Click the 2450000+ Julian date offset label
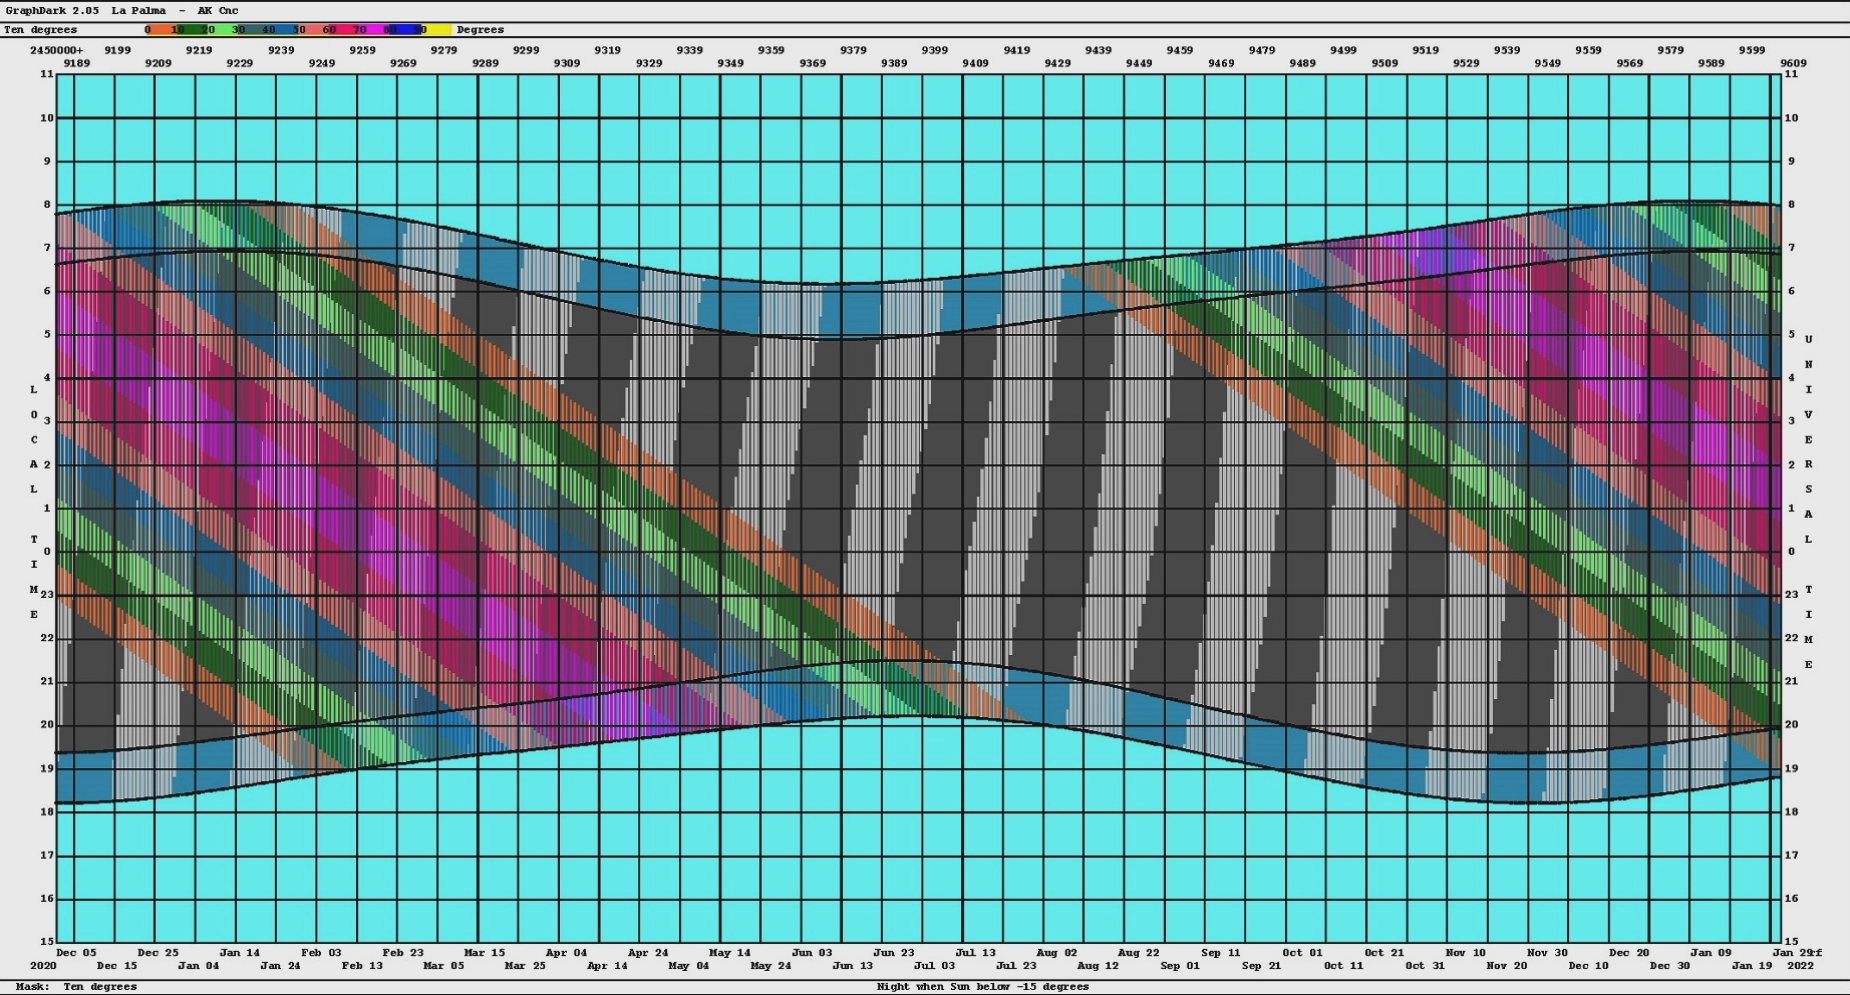Viewport: 1850px width, 995px height. [x=57, y=50]
